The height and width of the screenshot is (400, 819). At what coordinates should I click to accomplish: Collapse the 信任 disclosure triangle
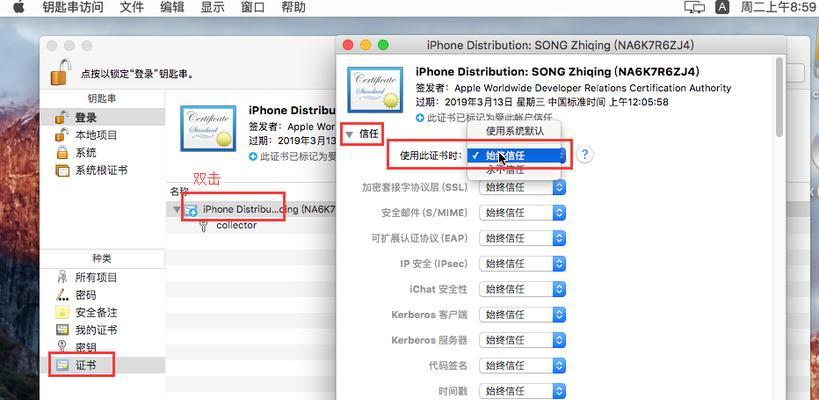(349, 135)
